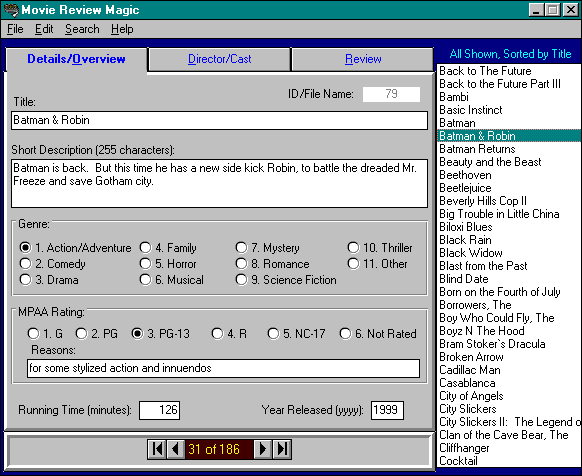Go to first movie record

(157, 449)
